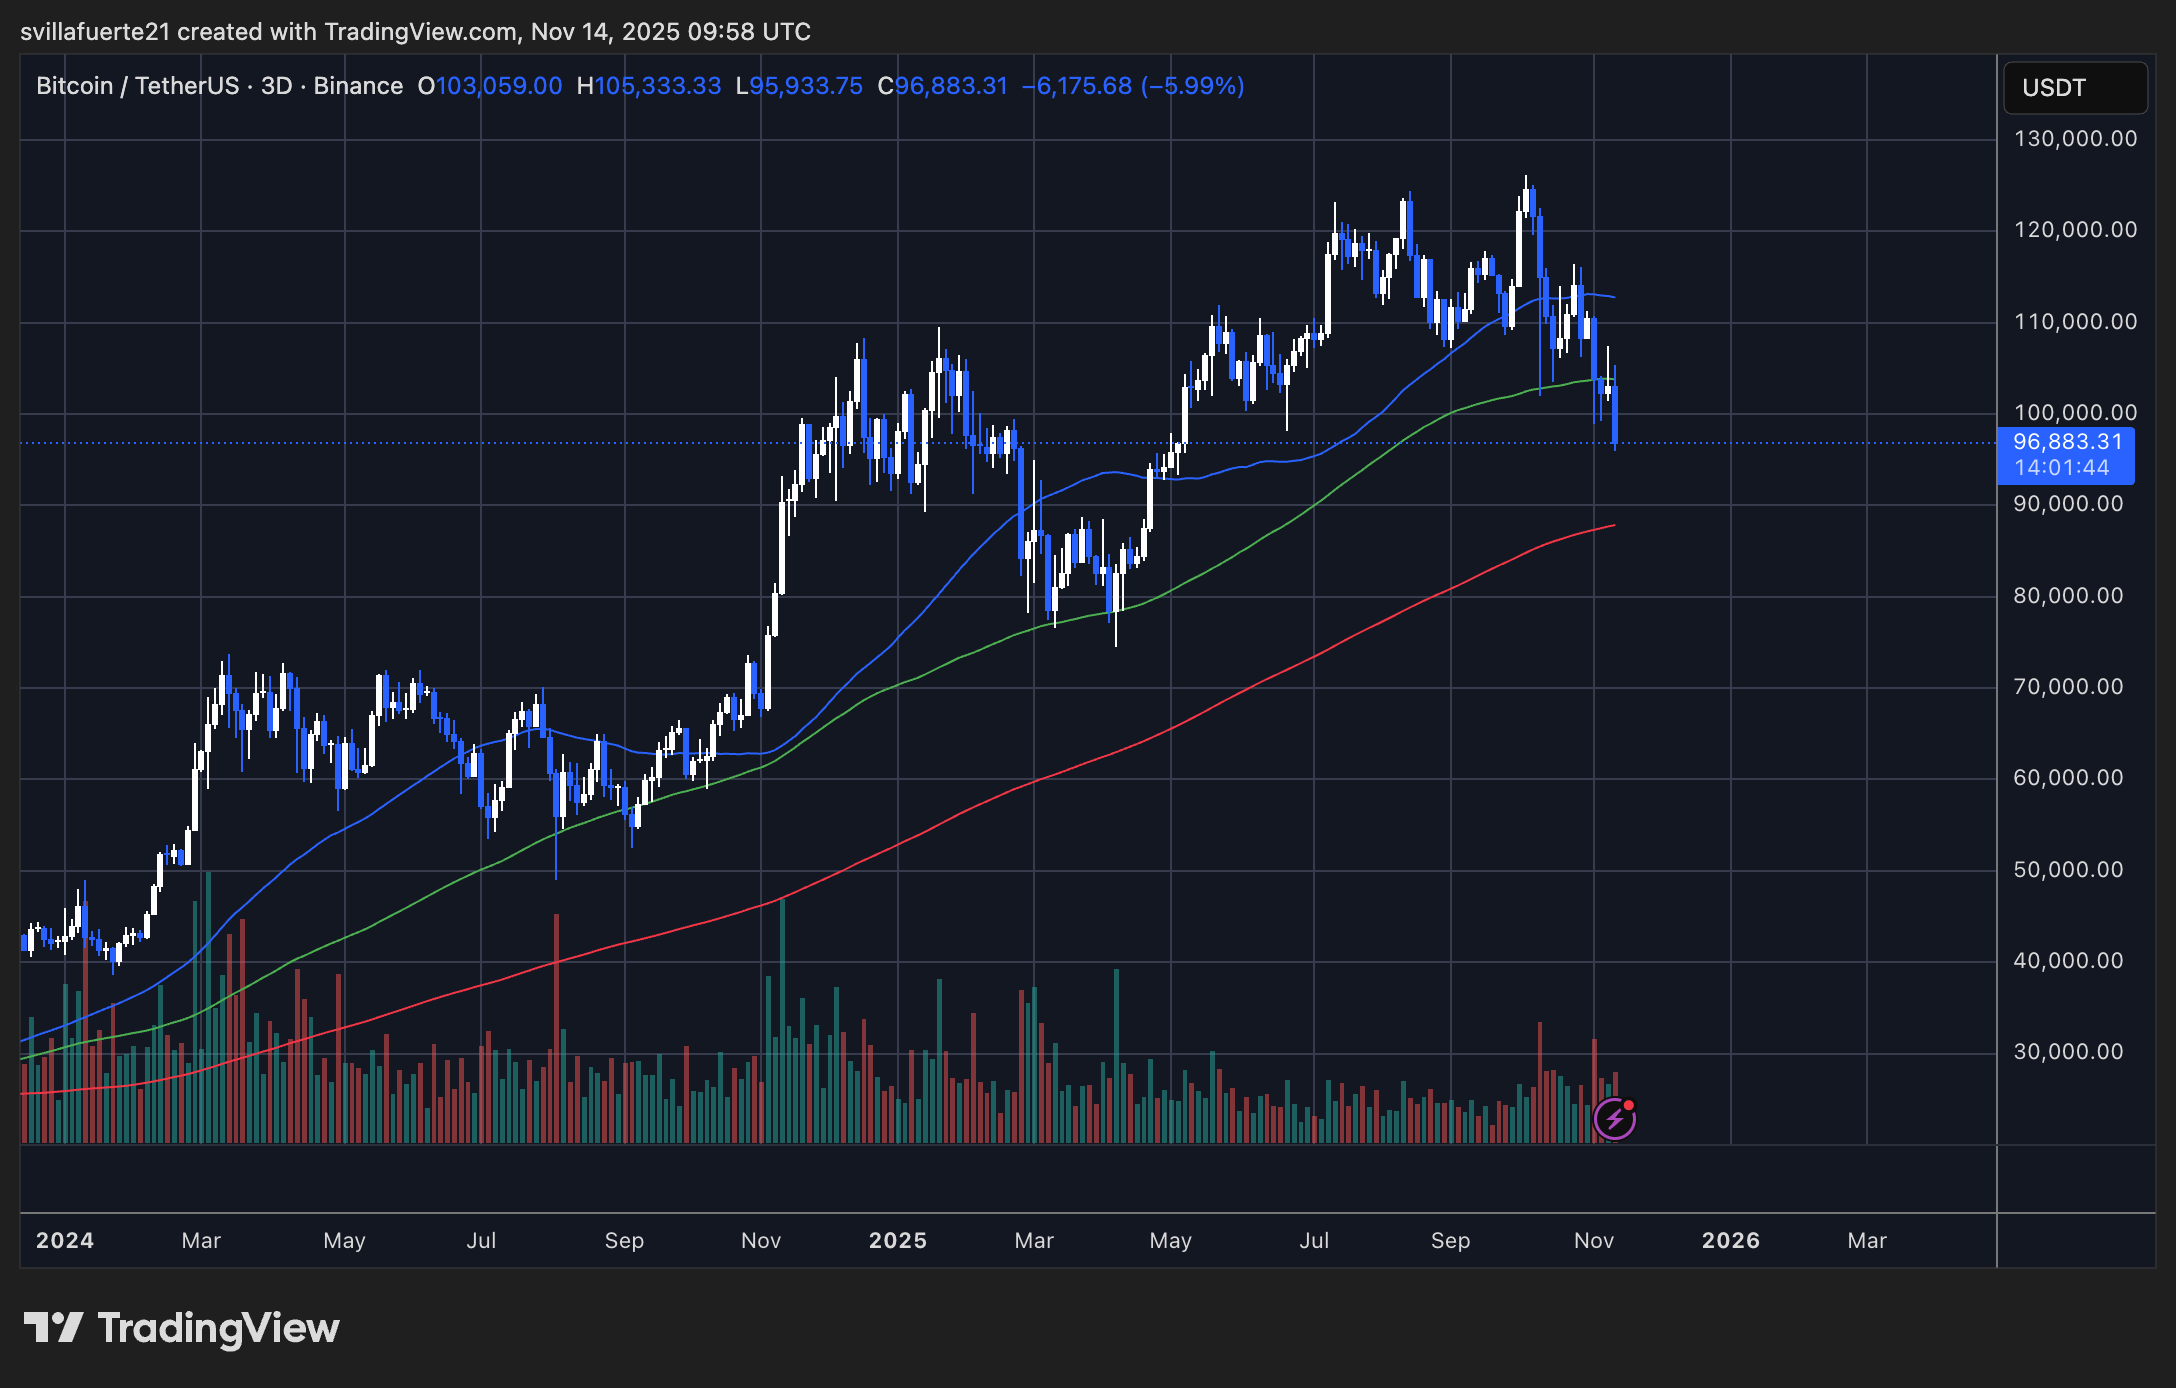Click the 130,000.00 price axis label

[x=2075, y=139]
